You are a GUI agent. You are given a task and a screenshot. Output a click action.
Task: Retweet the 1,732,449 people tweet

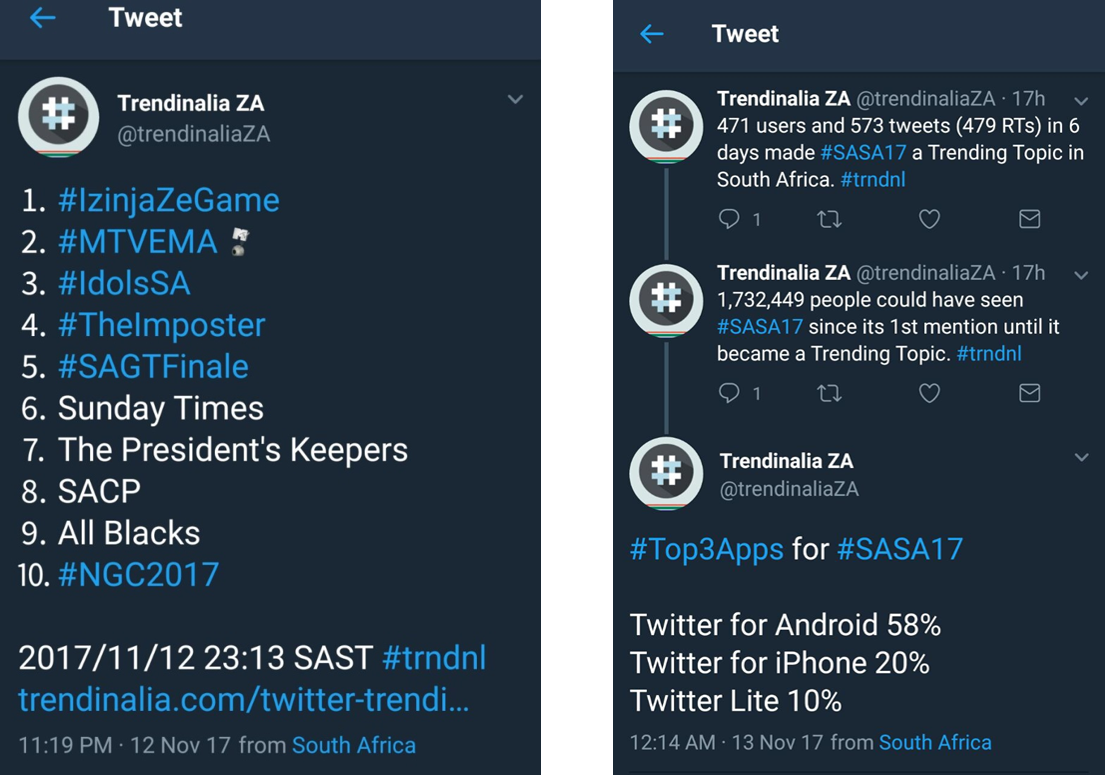(829, 393)
